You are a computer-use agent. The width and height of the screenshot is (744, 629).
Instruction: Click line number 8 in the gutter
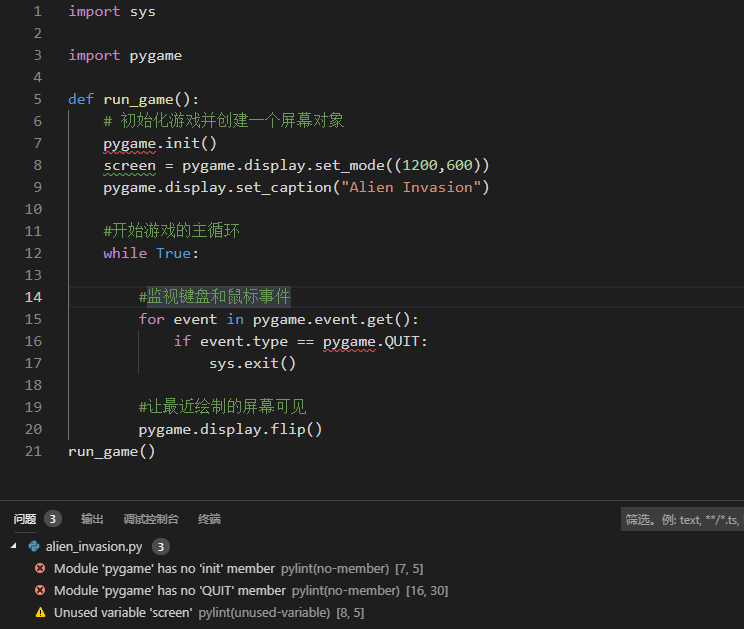(37, 165)
